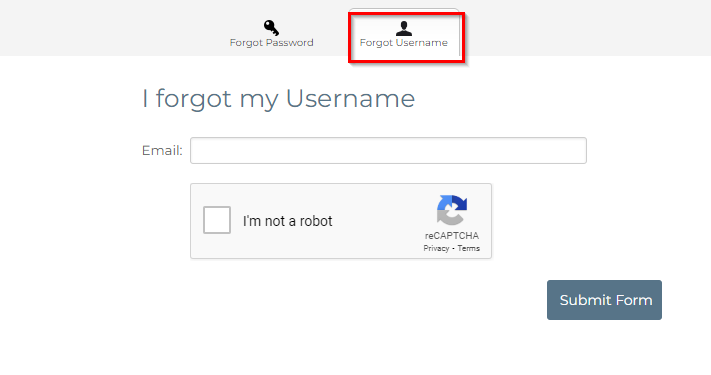Viewport: 711px width, 375px height.
Task: Open the reCAPTCHA Privacy link
Action: tap(436, 248)
